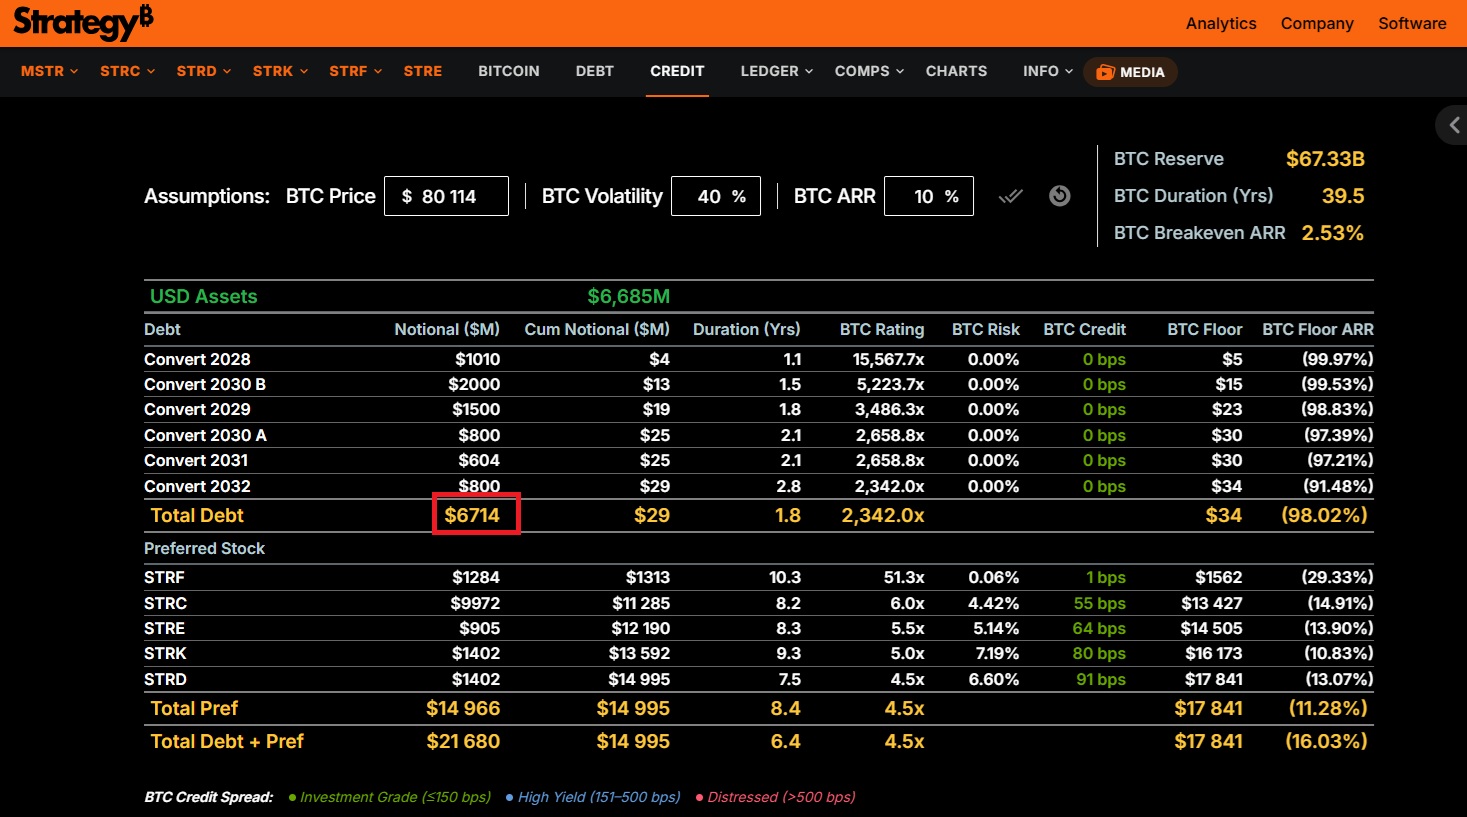Image resolution: width=1467 pixels, height=817 pixels.
Task: Switch to the DEBT tab
Action: coord(595,71)
